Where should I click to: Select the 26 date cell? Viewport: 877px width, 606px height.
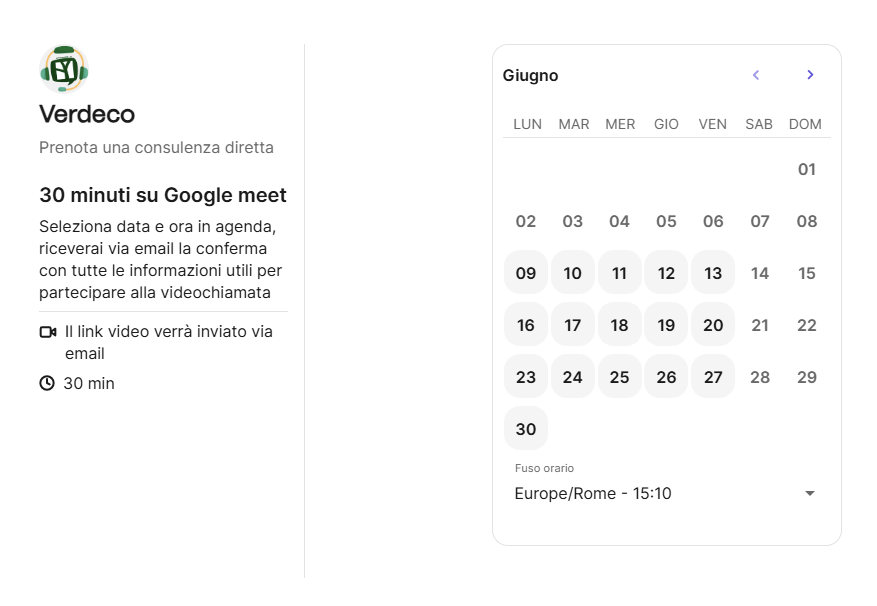(666, 377)
